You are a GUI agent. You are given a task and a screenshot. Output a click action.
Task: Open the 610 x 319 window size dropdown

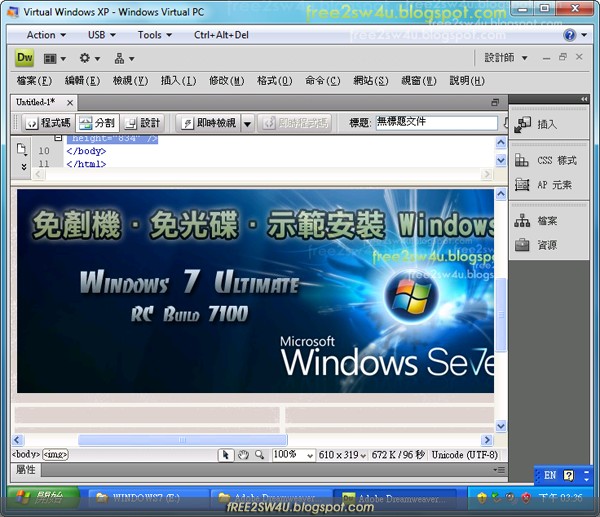[342, 455]
